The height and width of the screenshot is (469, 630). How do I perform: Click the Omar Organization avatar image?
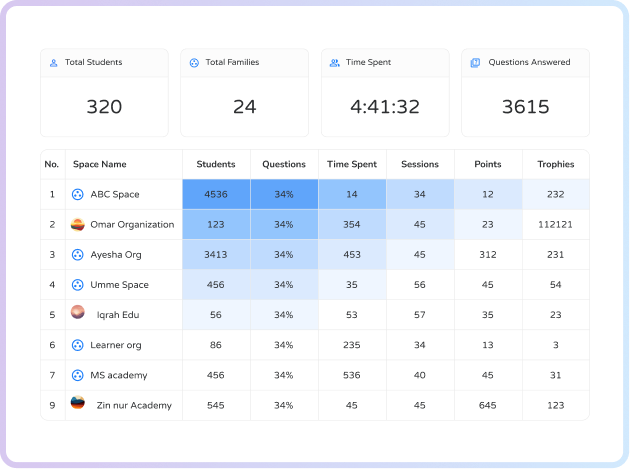77,225
